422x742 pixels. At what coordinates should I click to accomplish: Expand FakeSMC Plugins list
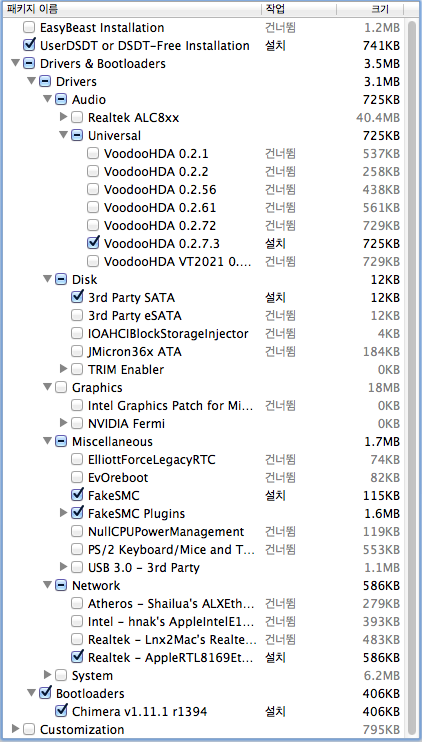[64, 512]
